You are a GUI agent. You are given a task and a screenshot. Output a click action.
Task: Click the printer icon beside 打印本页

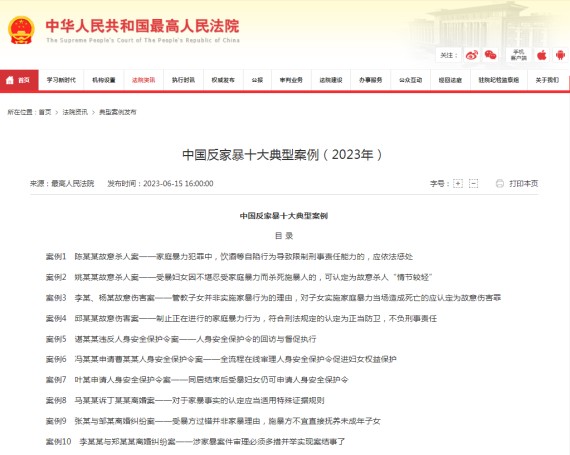[500, 184]
